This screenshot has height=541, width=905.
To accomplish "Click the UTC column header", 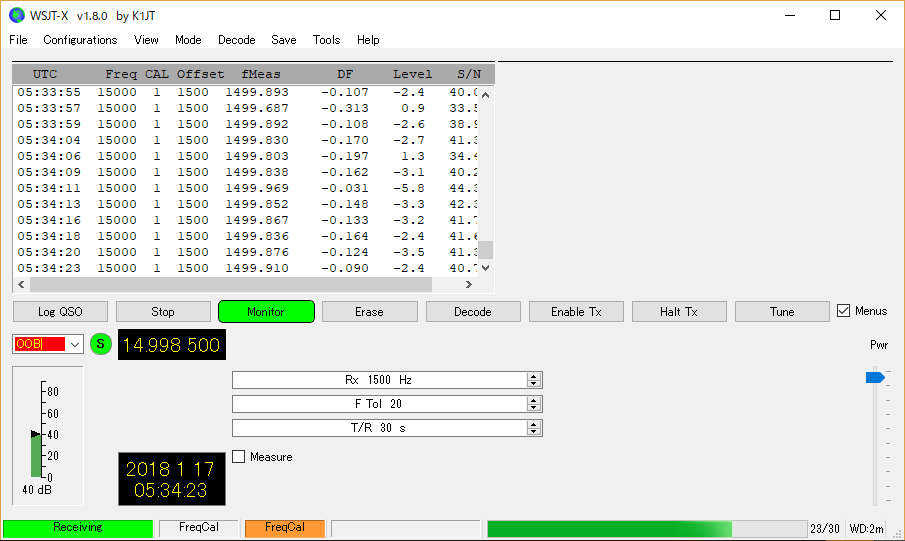I will (45, 74).
